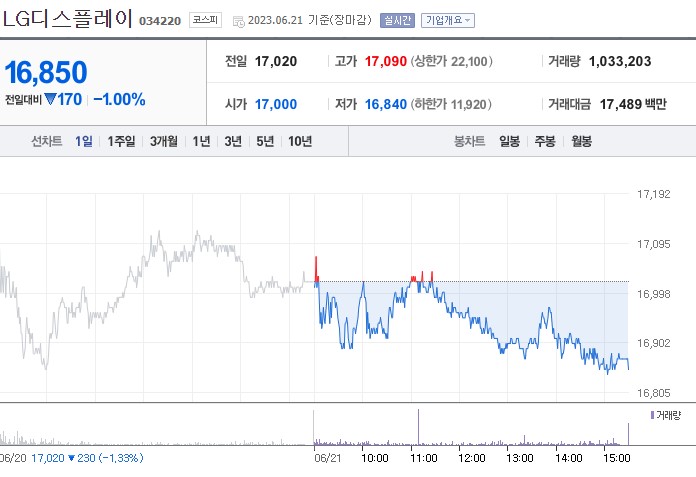
Task: Click the 시가 value 17,000
Action: [x=276, y=104]
